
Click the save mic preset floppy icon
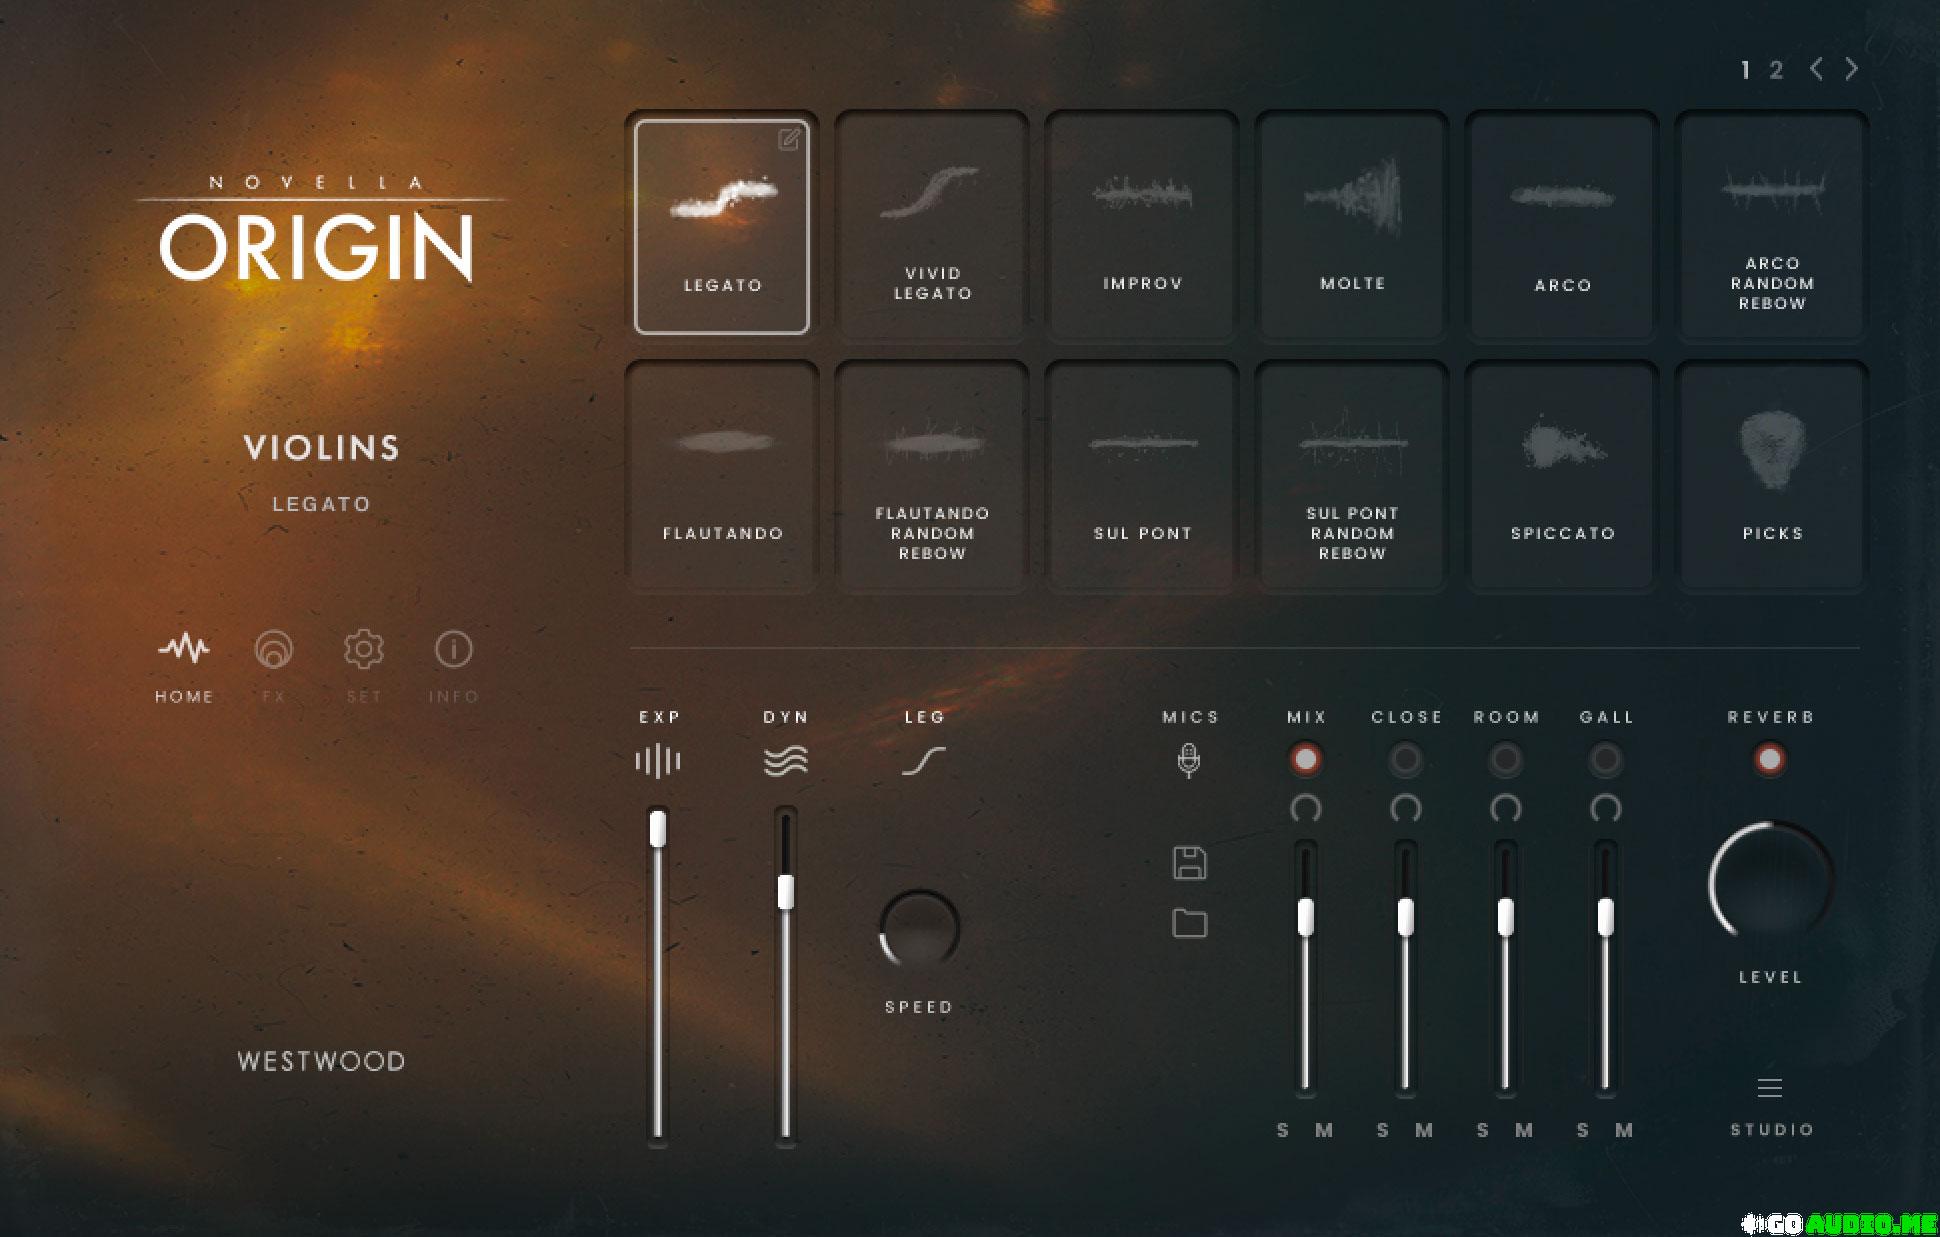(x=1189, y=863)
